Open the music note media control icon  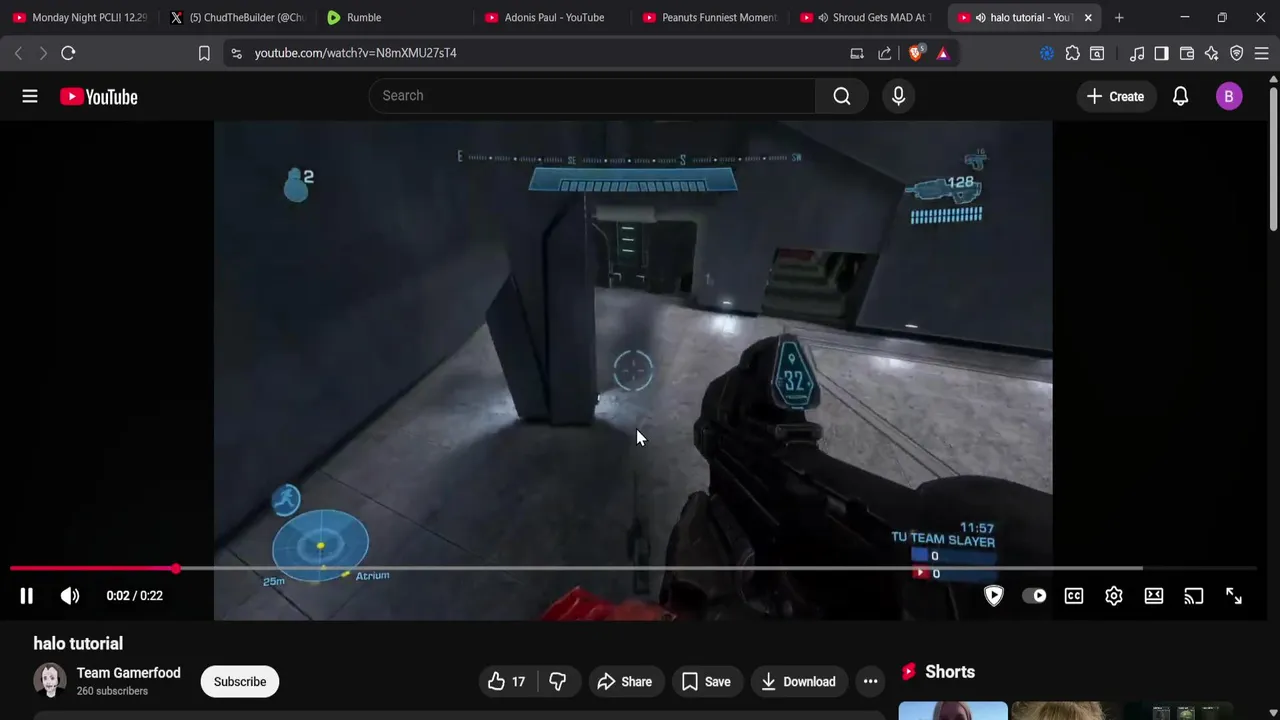click(1137, 53)
